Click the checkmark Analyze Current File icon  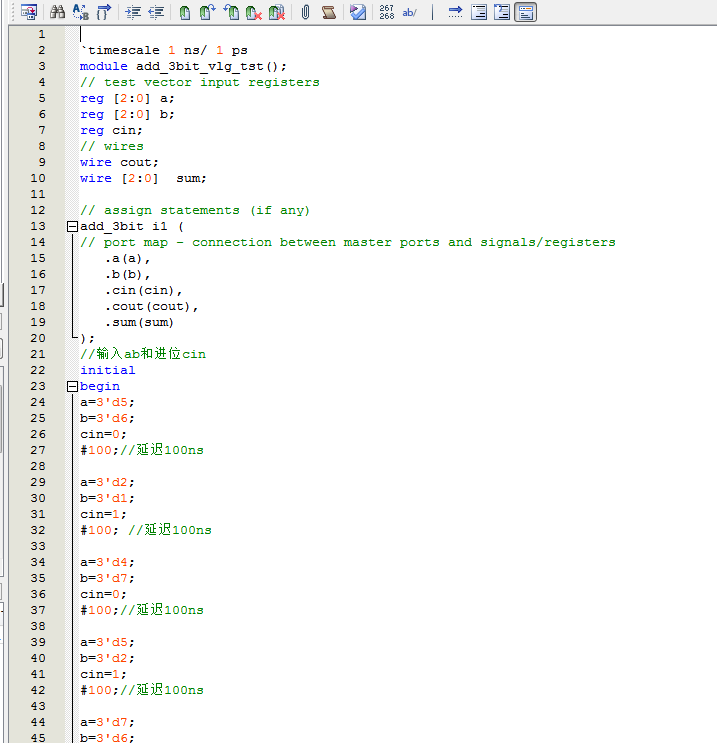pos(357,12)
